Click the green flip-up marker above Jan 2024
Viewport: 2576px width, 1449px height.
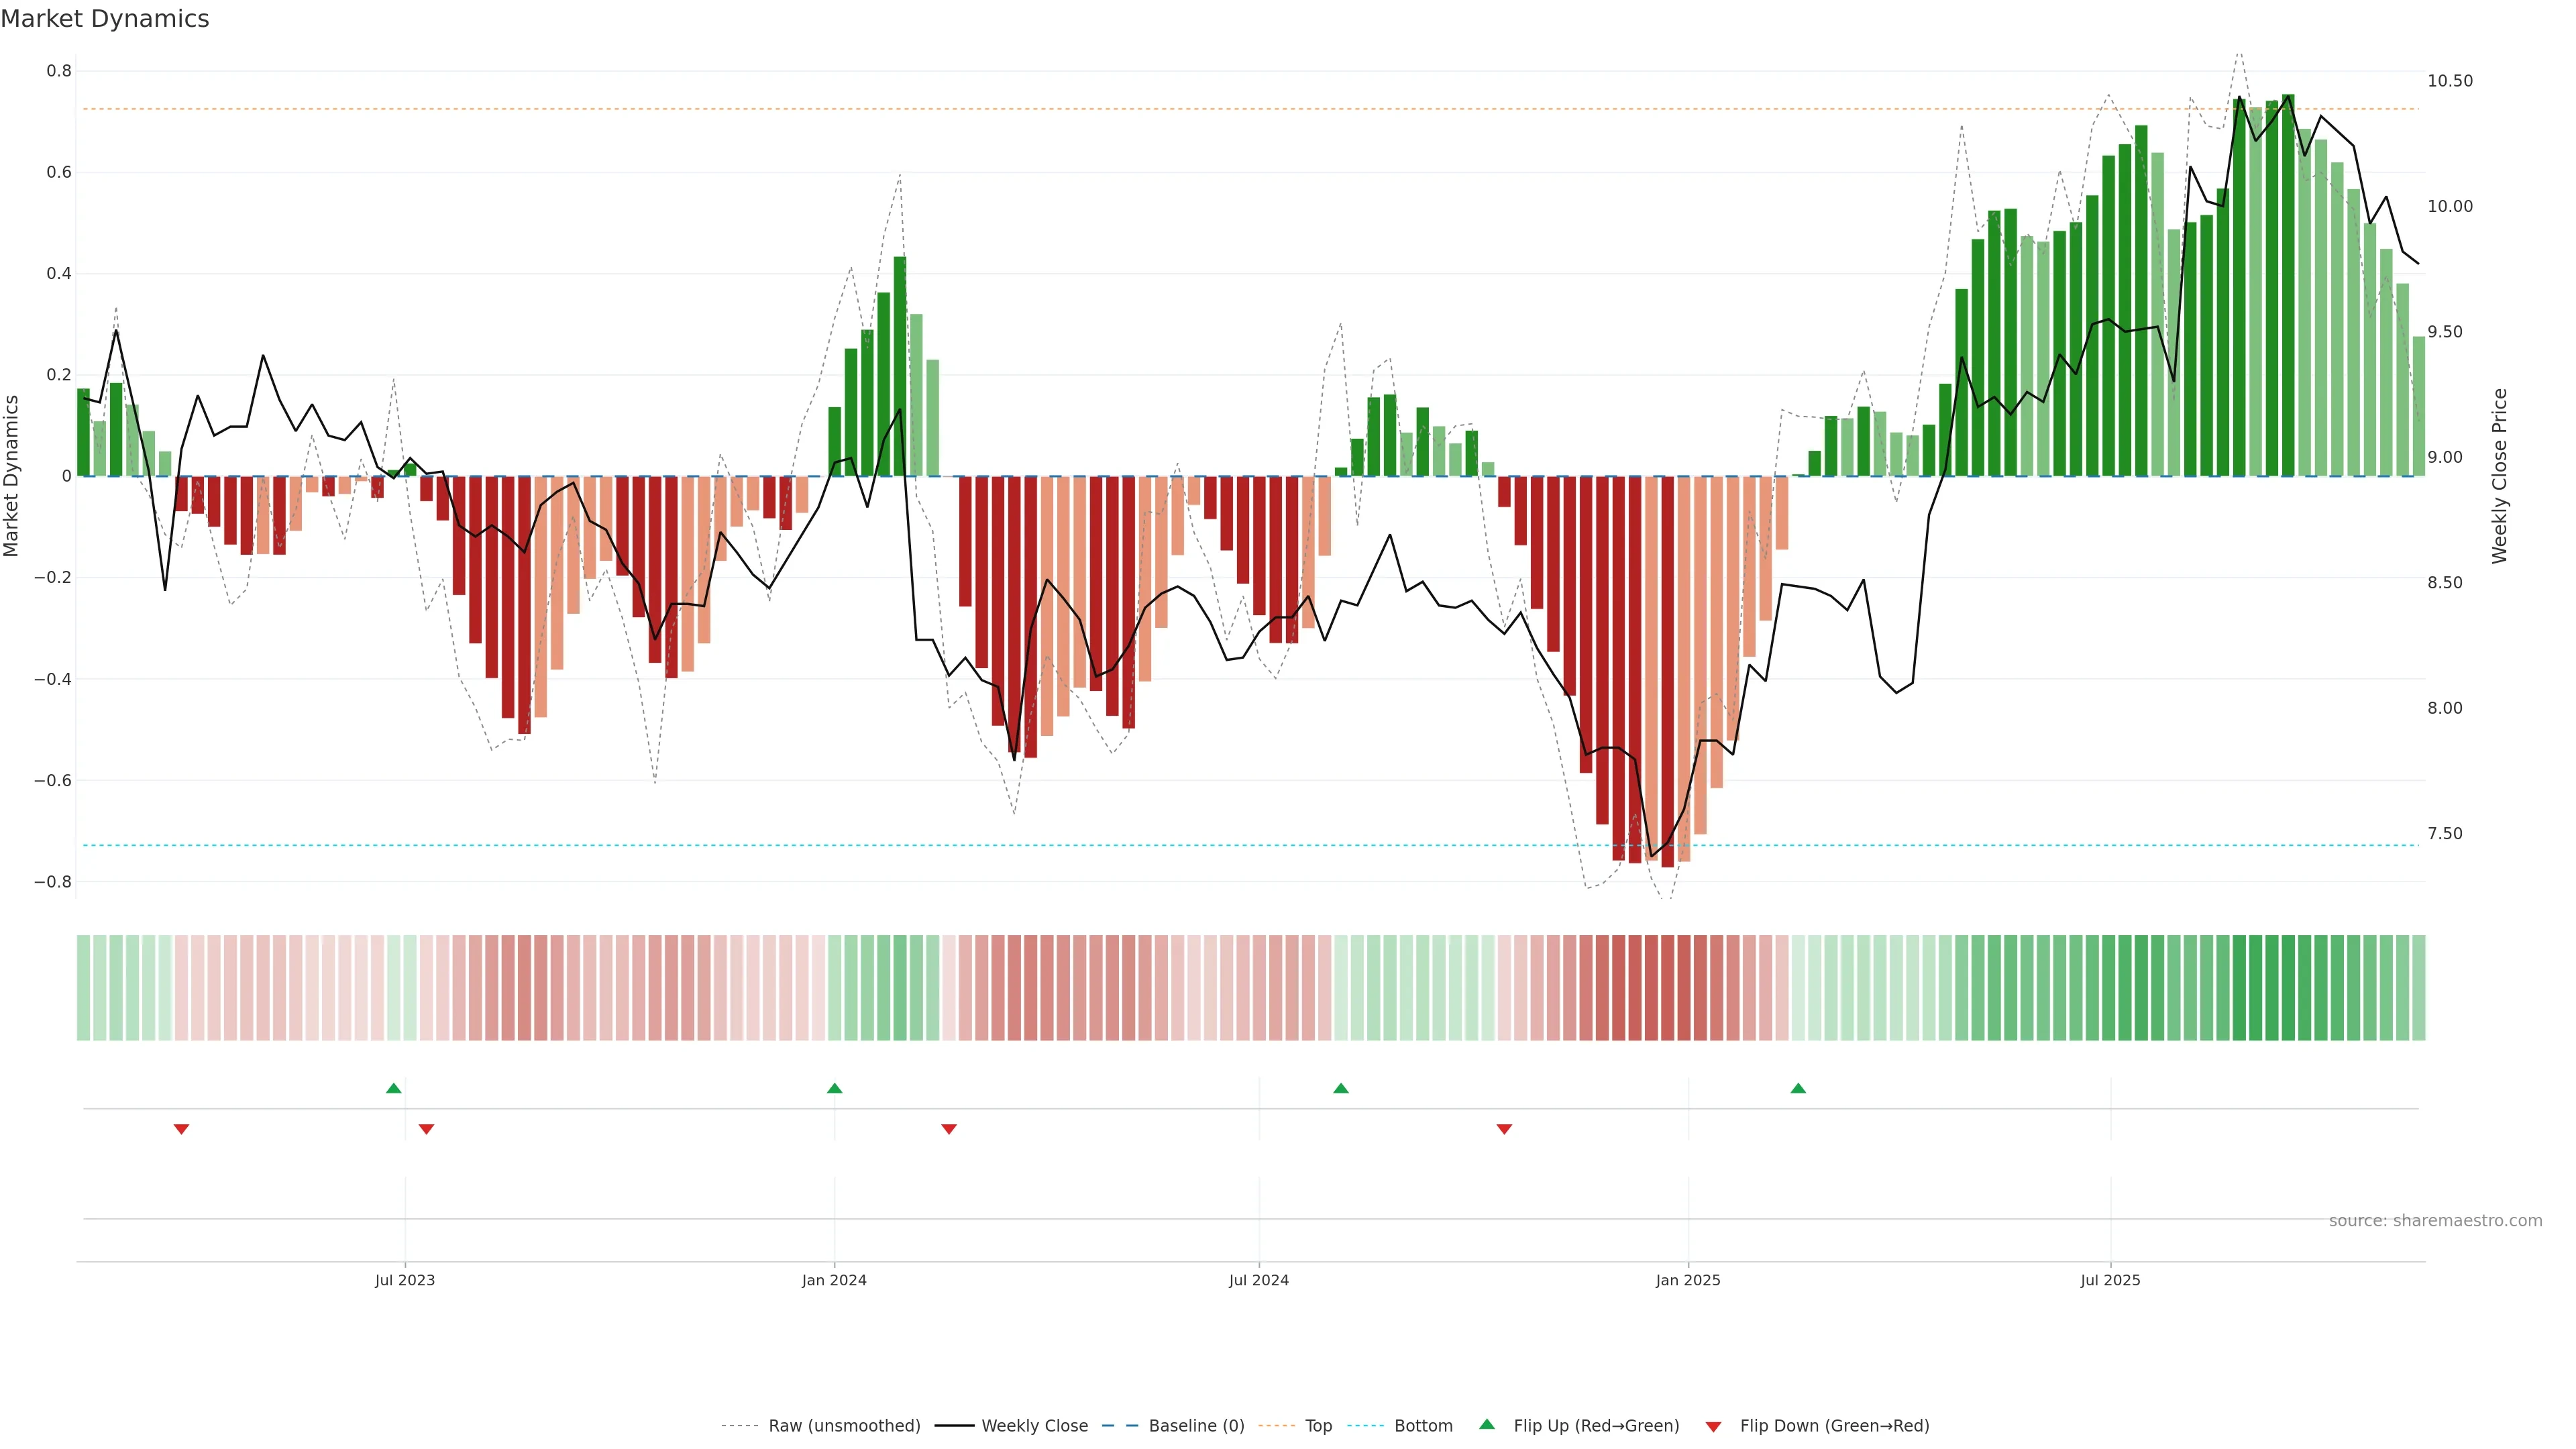click(834, 1088)
